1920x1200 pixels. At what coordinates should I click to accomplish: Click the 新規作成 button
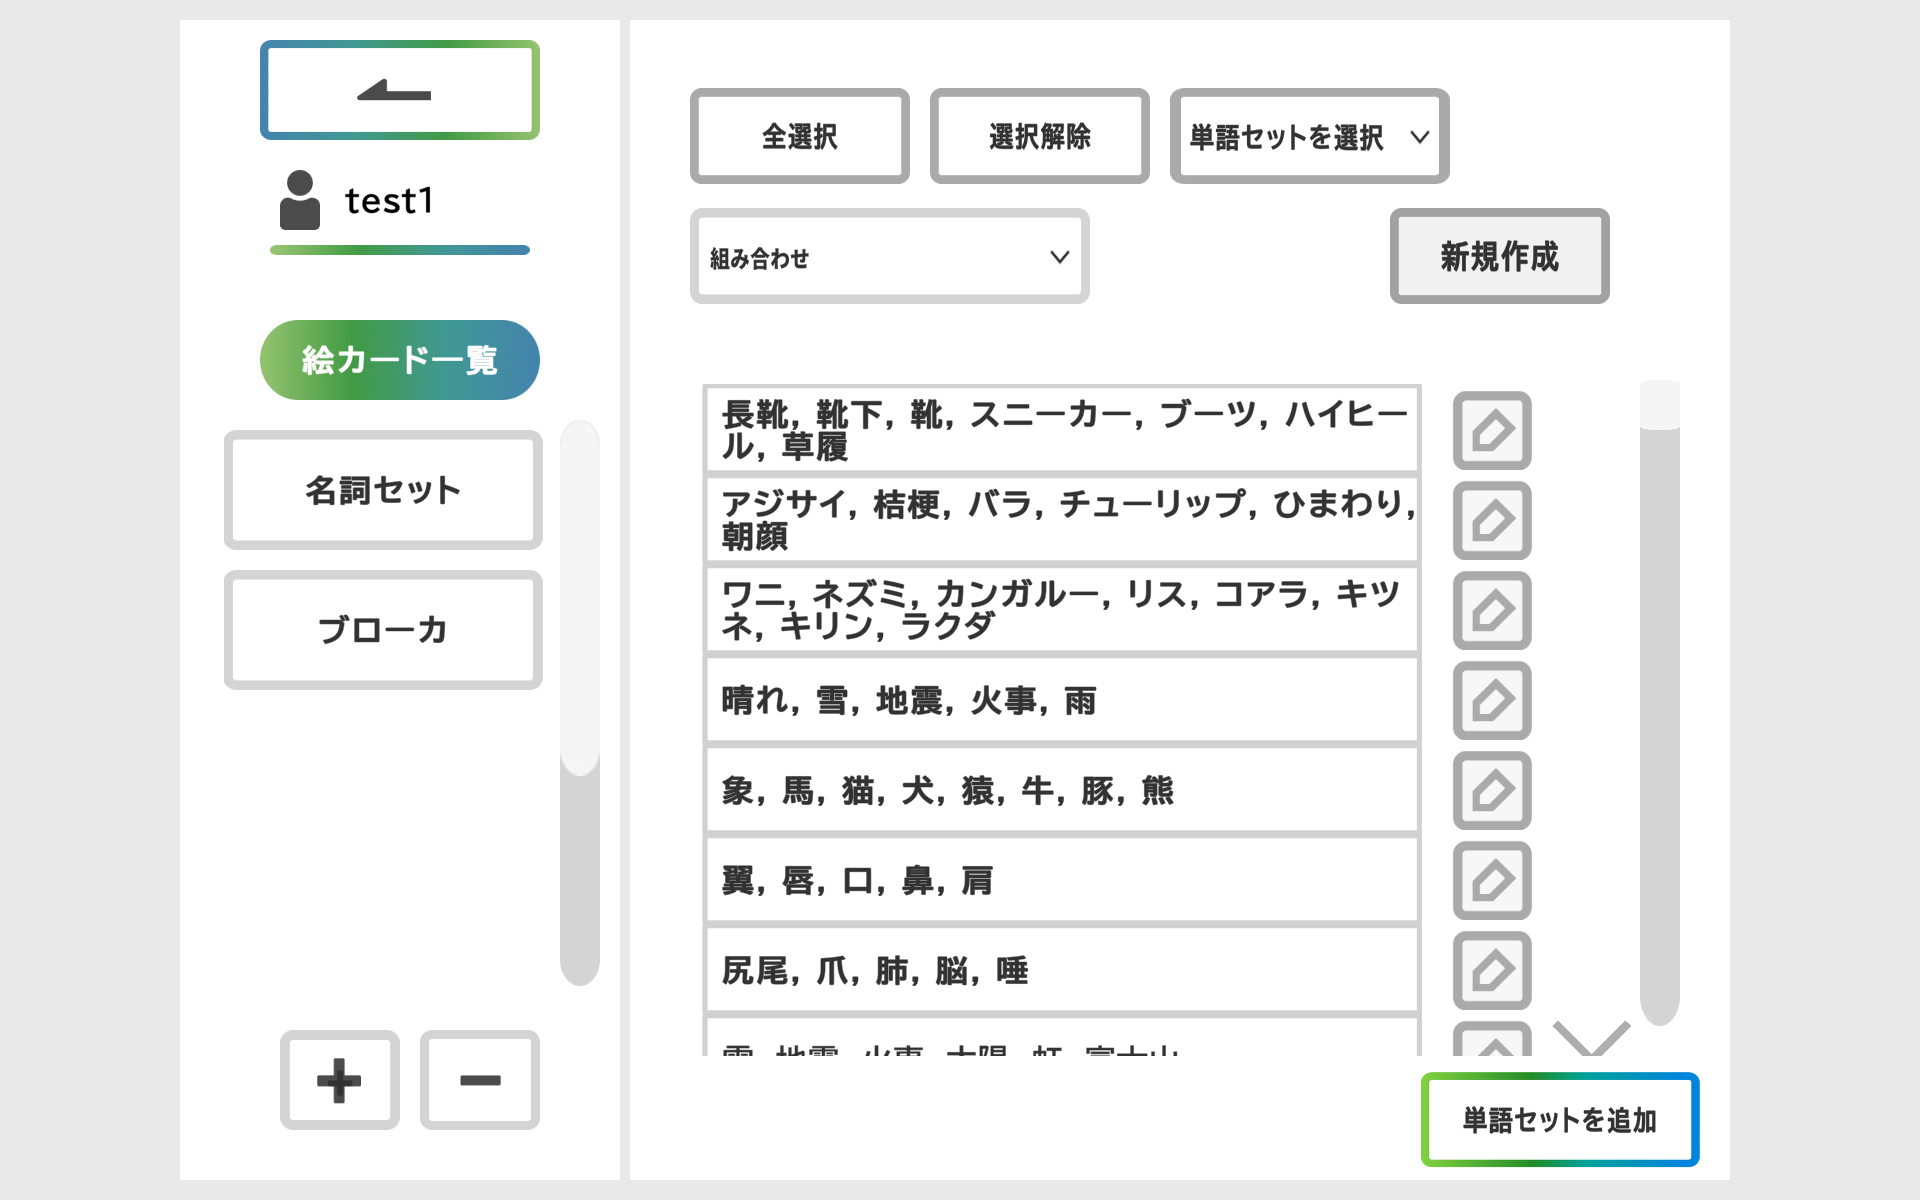tap(1498, 257)
